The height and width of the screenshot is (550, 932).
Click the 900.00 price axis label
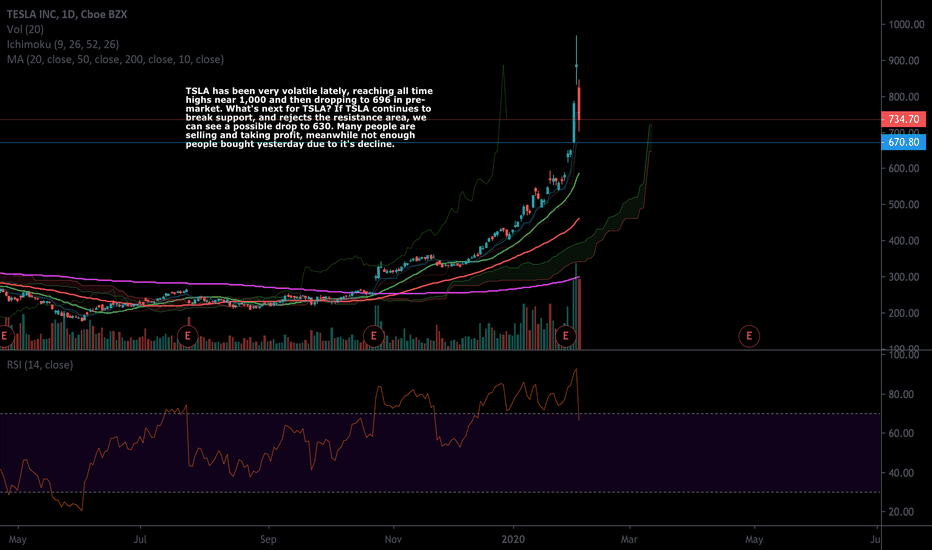tap(903, 61)
